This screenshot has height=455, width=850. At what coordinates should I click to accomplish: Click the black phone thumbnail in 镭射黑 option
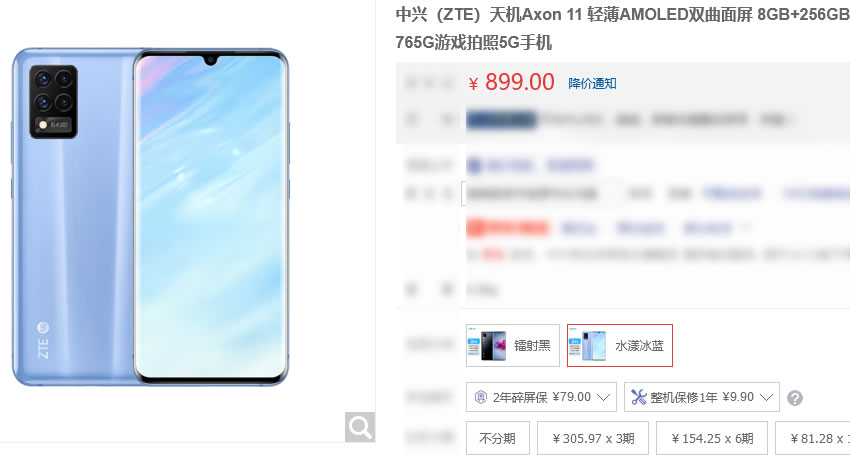[x=487, y=345]
